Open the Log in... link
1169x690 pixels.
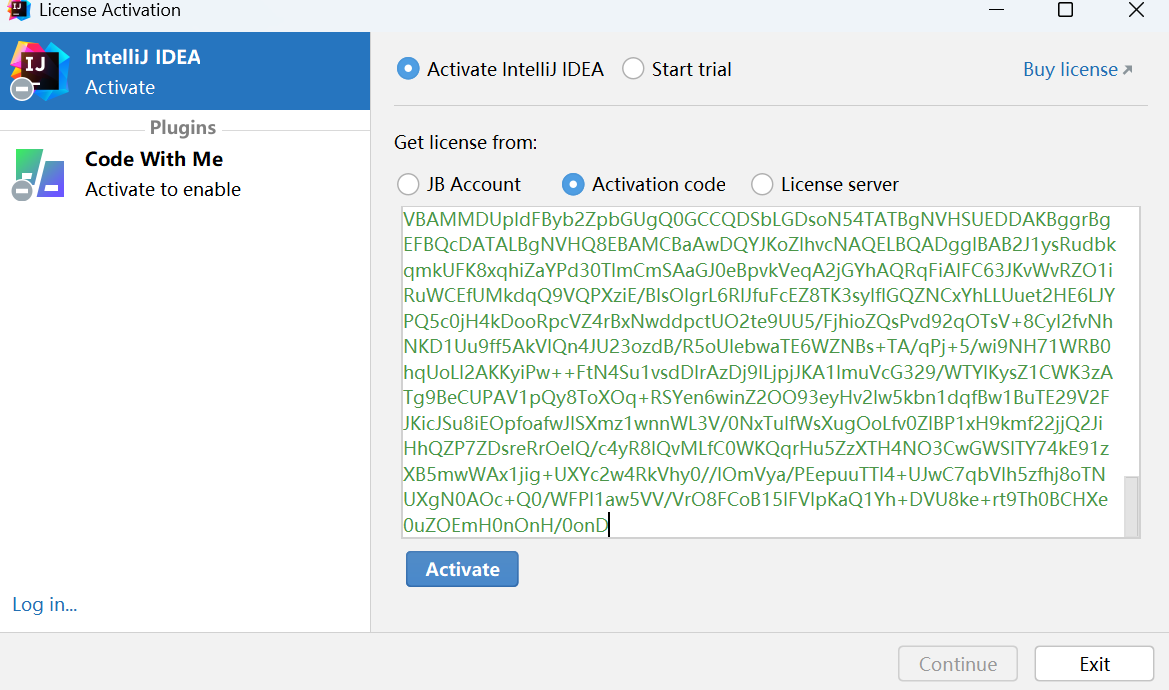click(x=45, y=604)
